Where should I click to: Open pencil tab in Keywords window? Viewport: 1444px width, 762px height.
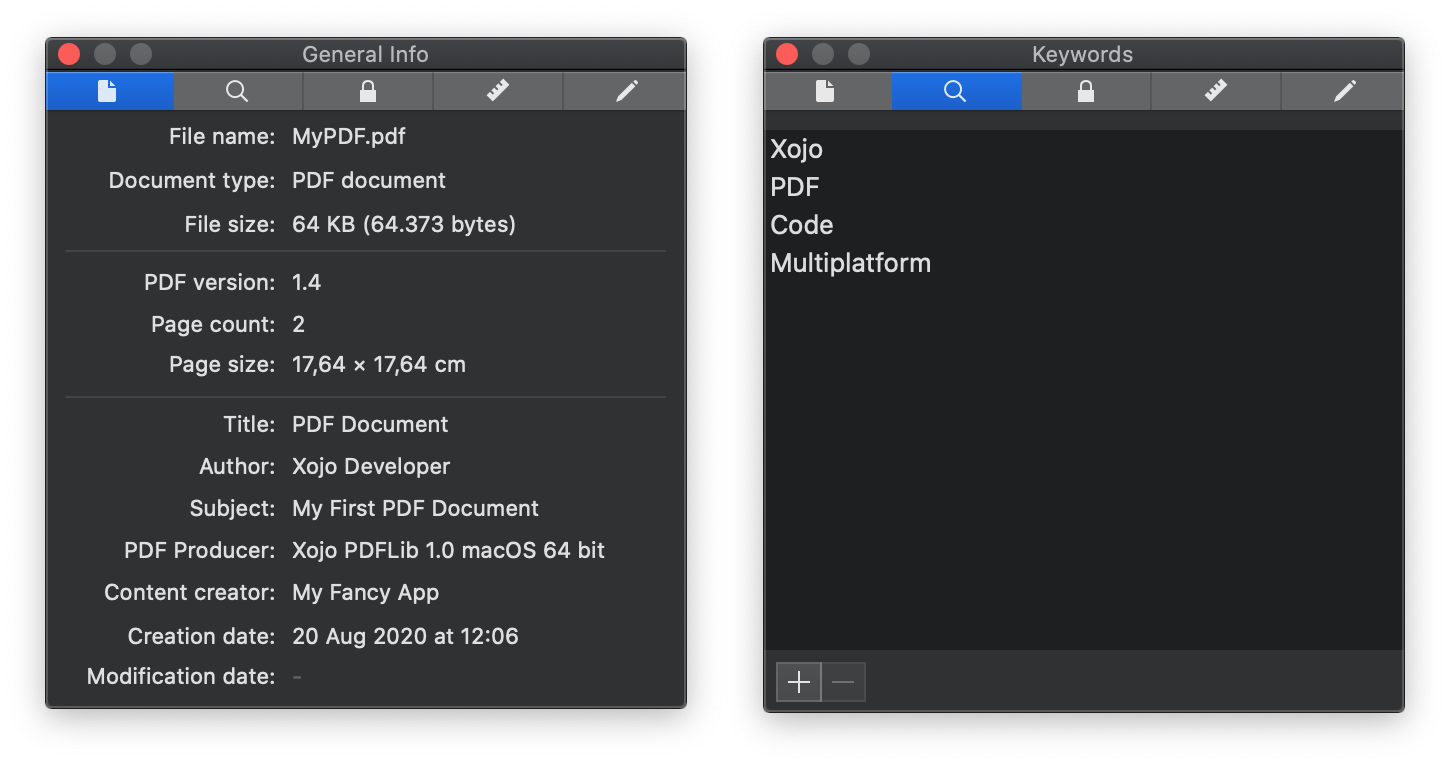(1343, 91)
